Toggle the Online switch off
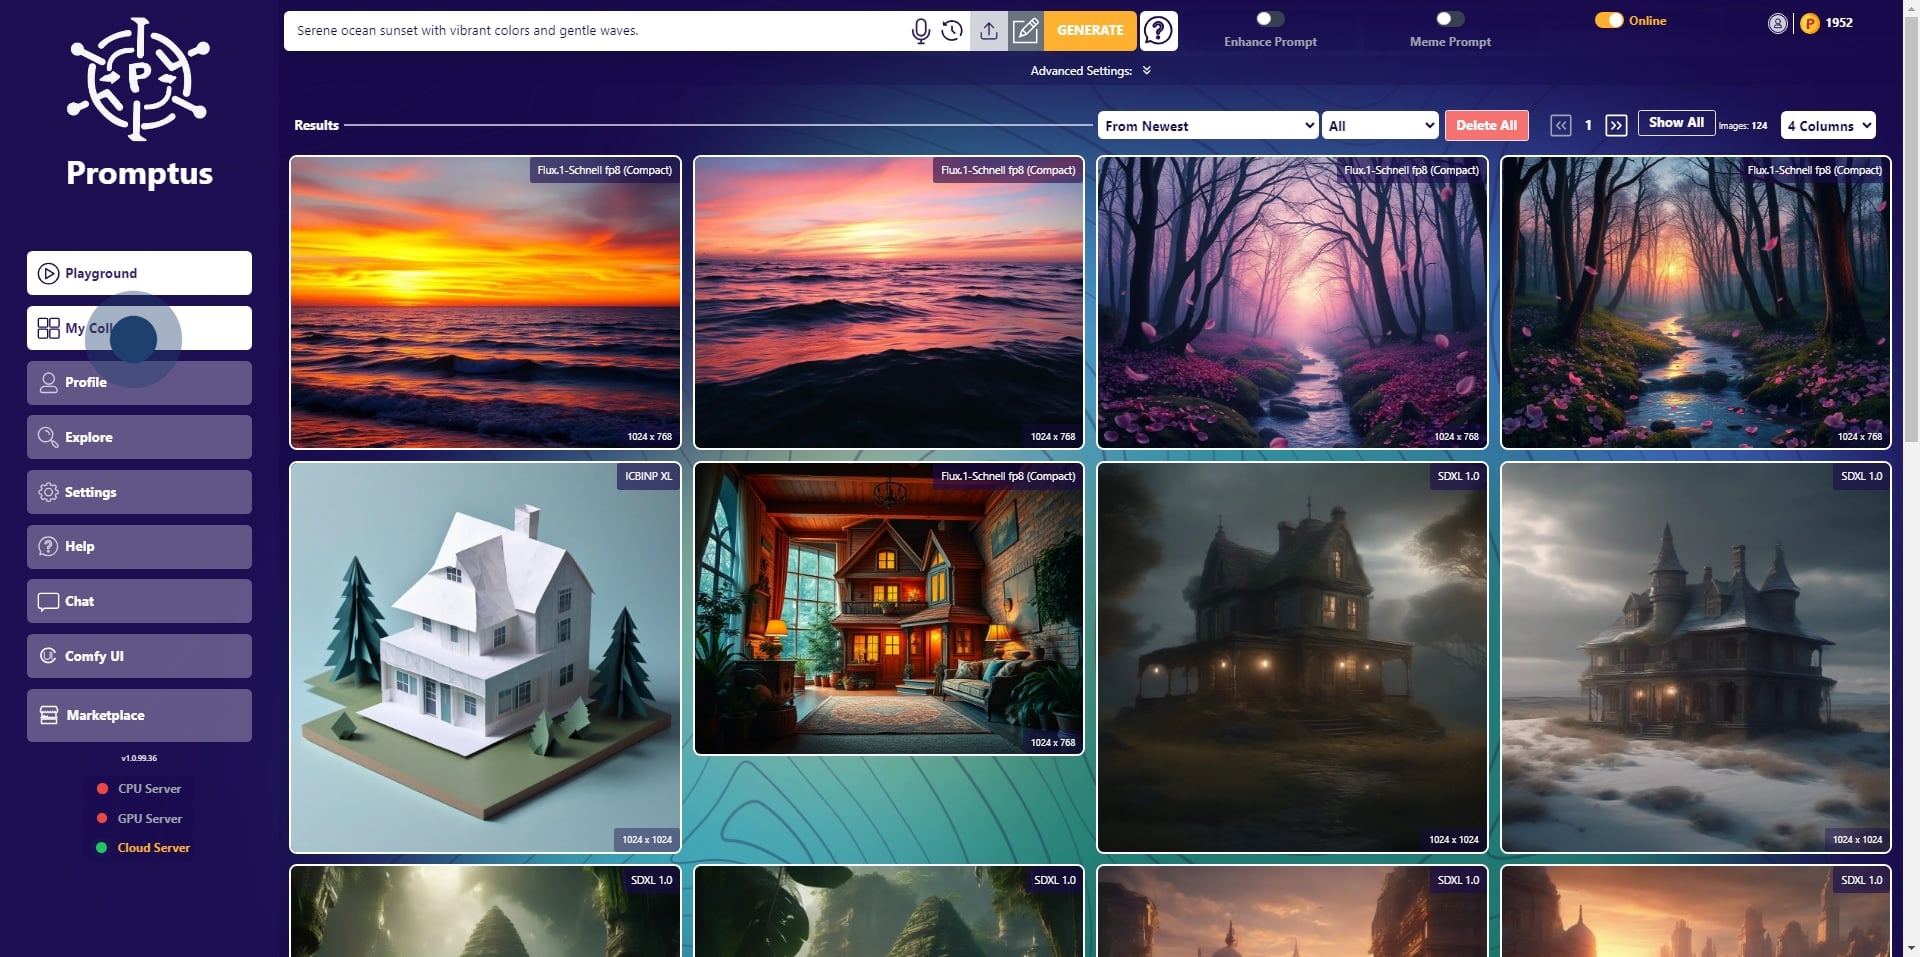The height and width of the screenshot is (957, 1920). 1609,20
